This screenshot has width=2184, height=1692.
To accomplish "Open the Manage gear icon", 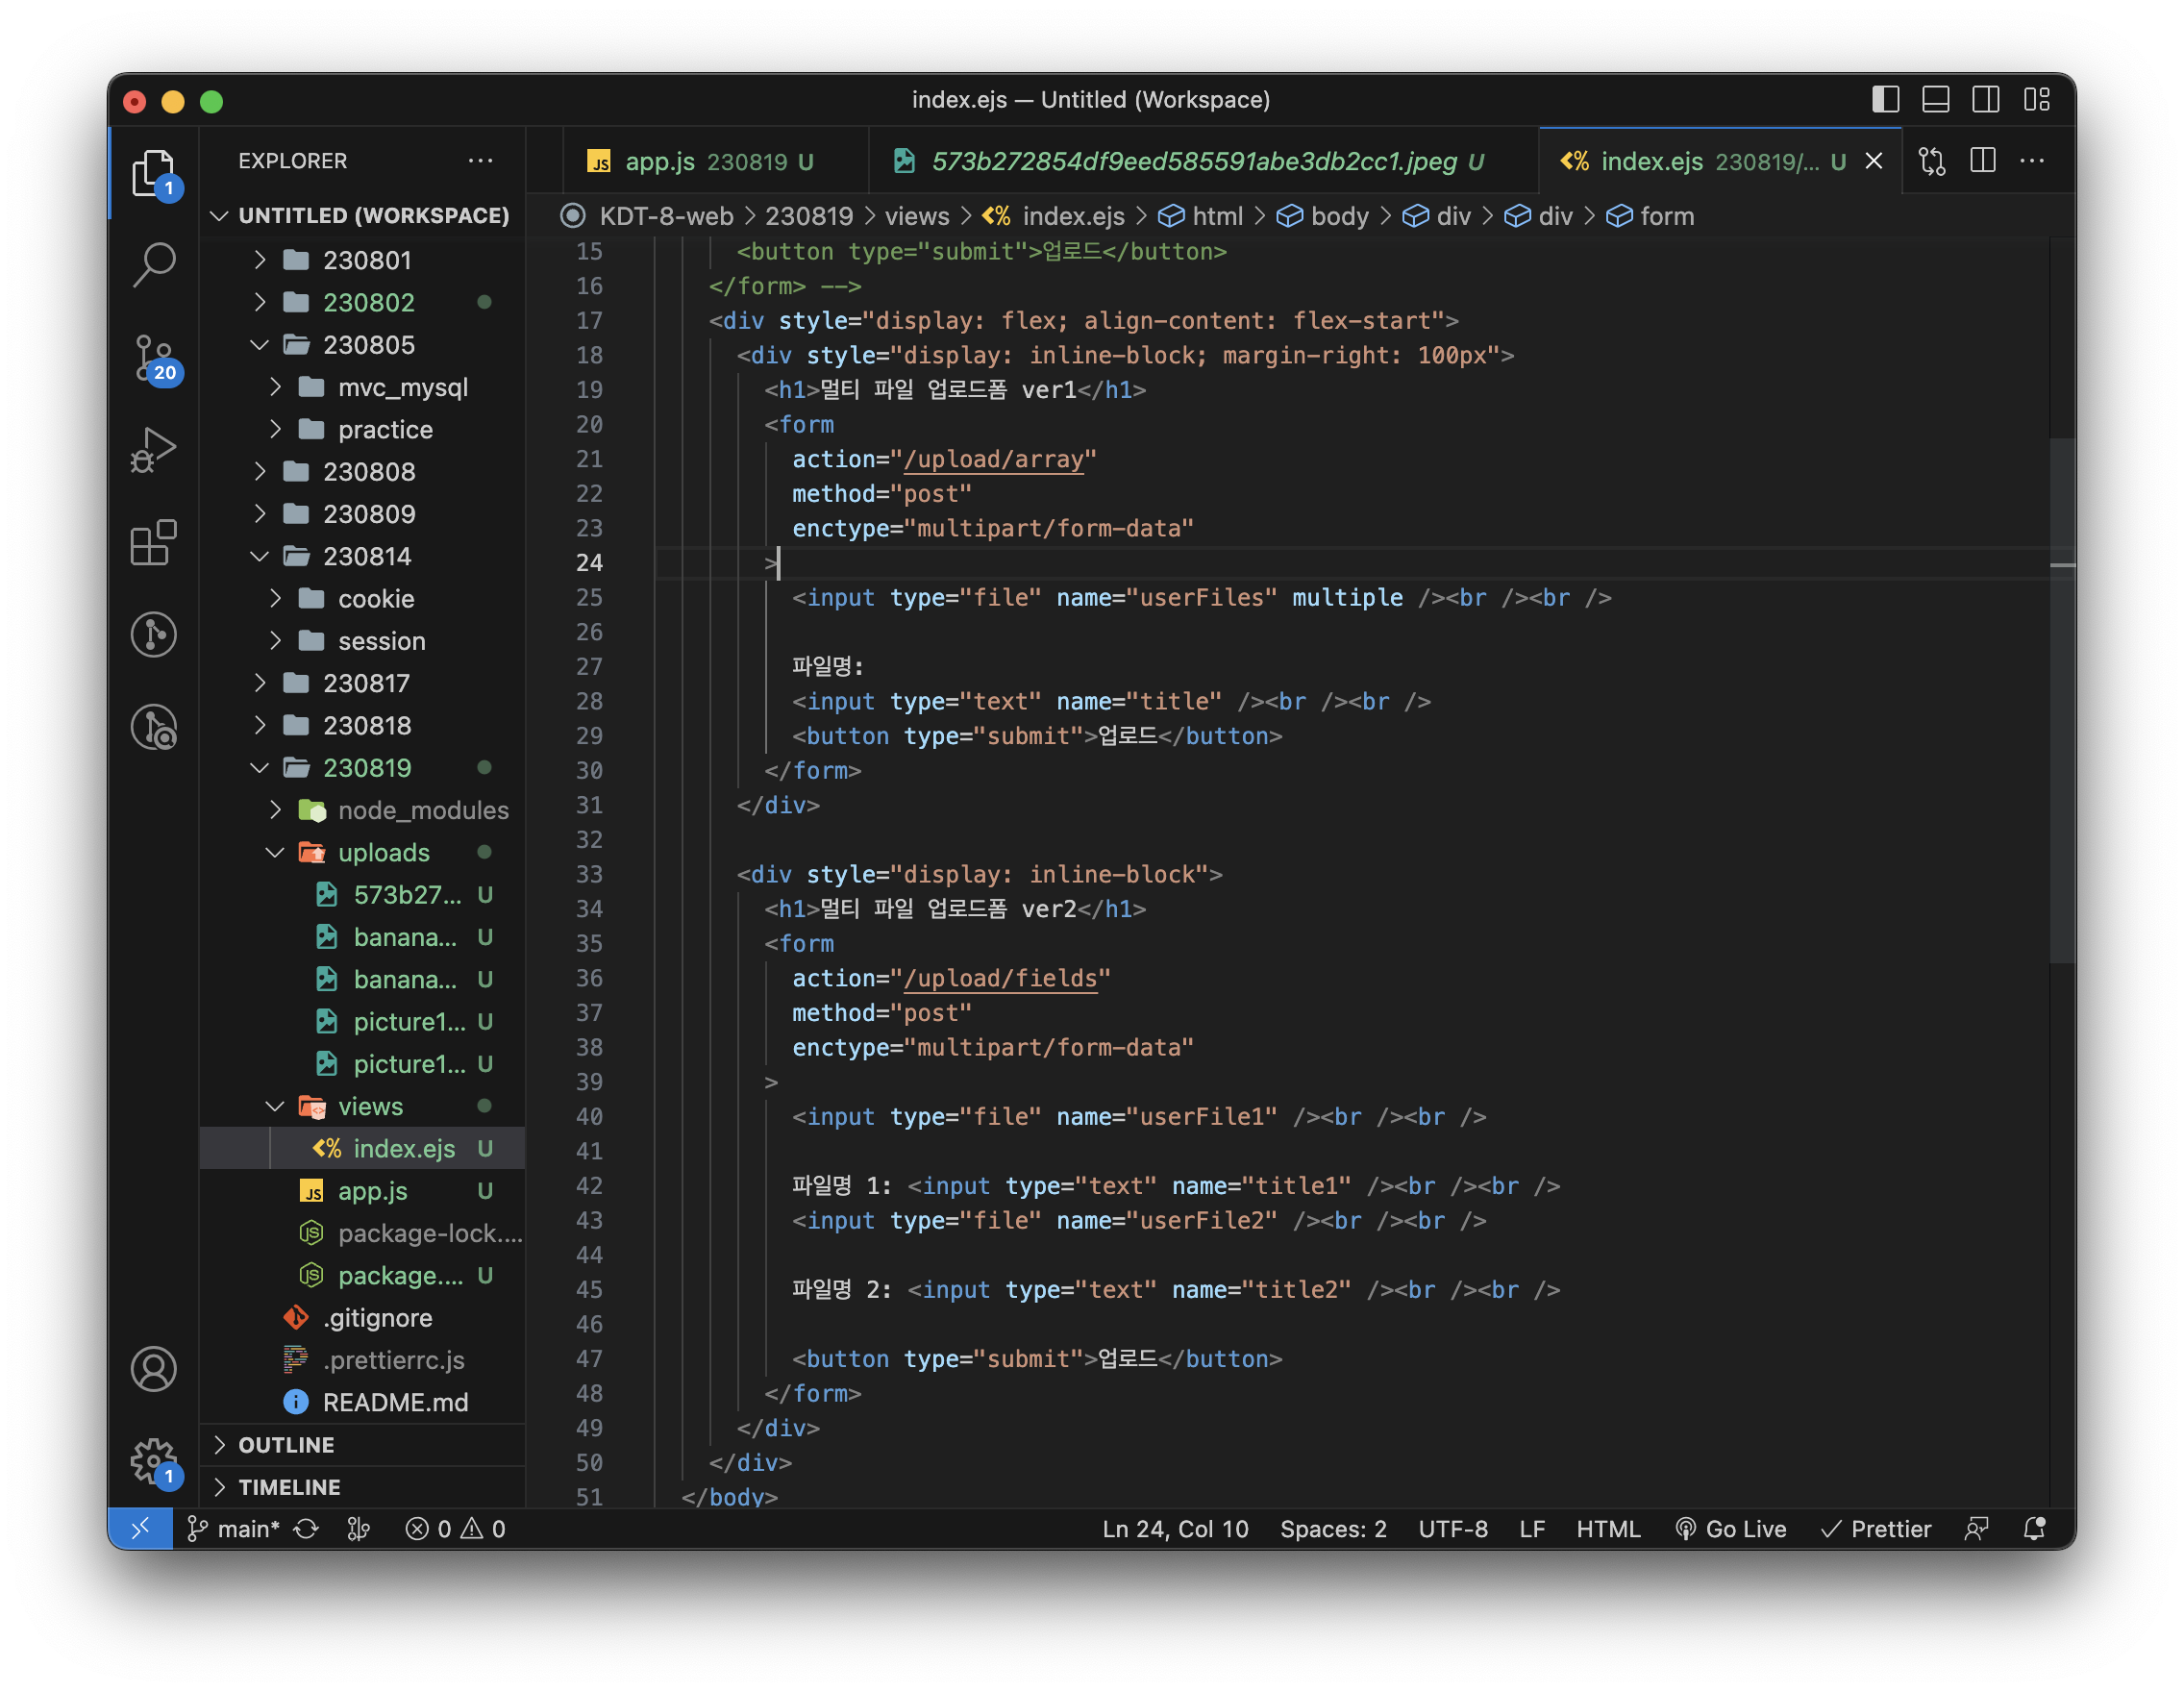I will point(153,1462).
